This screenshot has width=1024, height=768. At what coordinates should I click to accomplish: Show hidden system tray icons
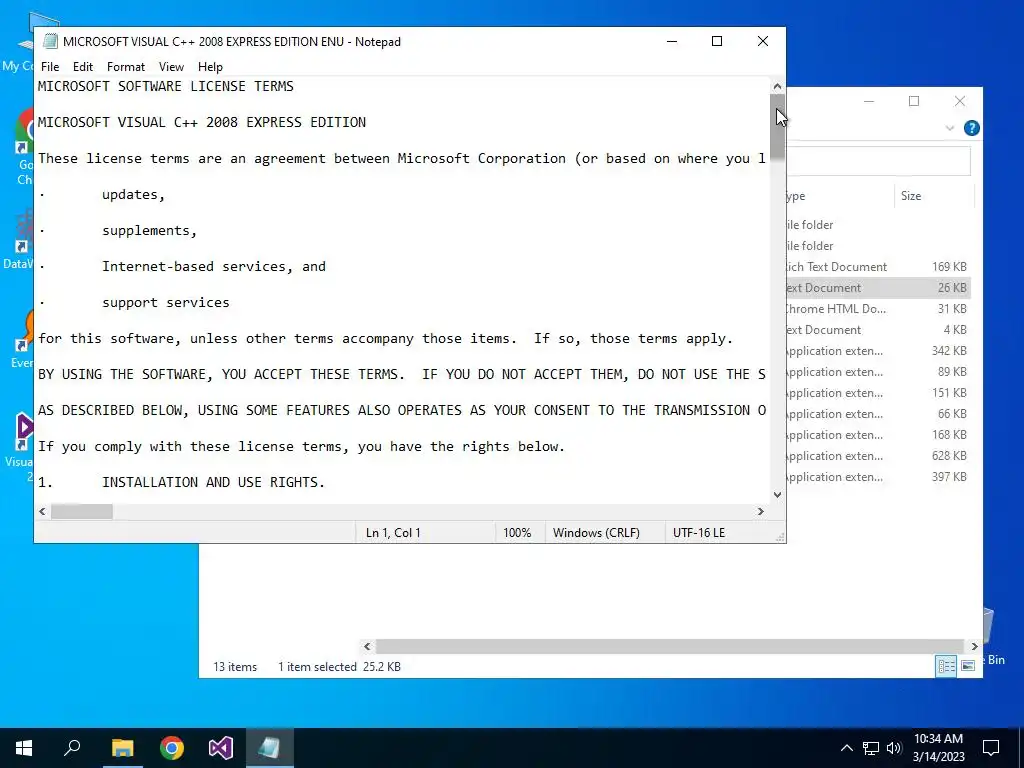click(x=846, y=748)
